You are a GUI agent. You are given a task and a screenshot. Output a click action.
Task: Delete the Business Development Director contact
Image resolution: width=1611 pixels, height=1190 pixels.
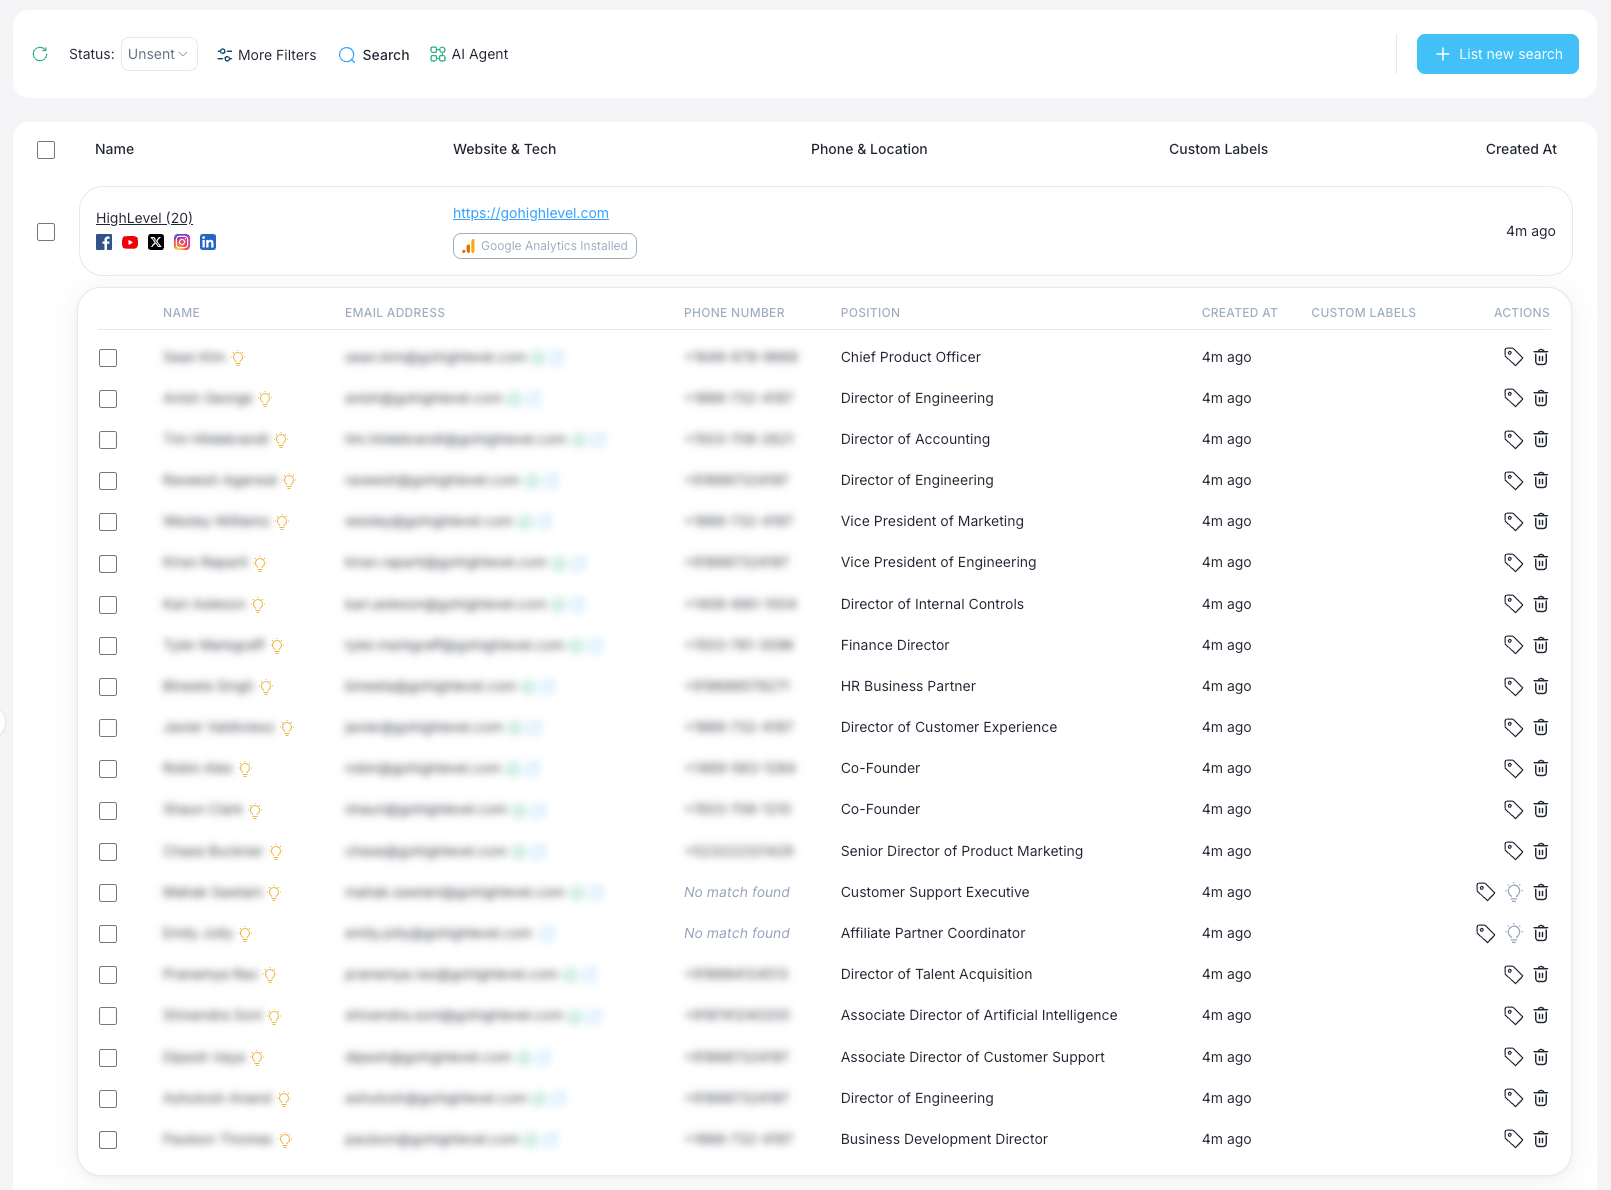click(x=1541, y=1139)
